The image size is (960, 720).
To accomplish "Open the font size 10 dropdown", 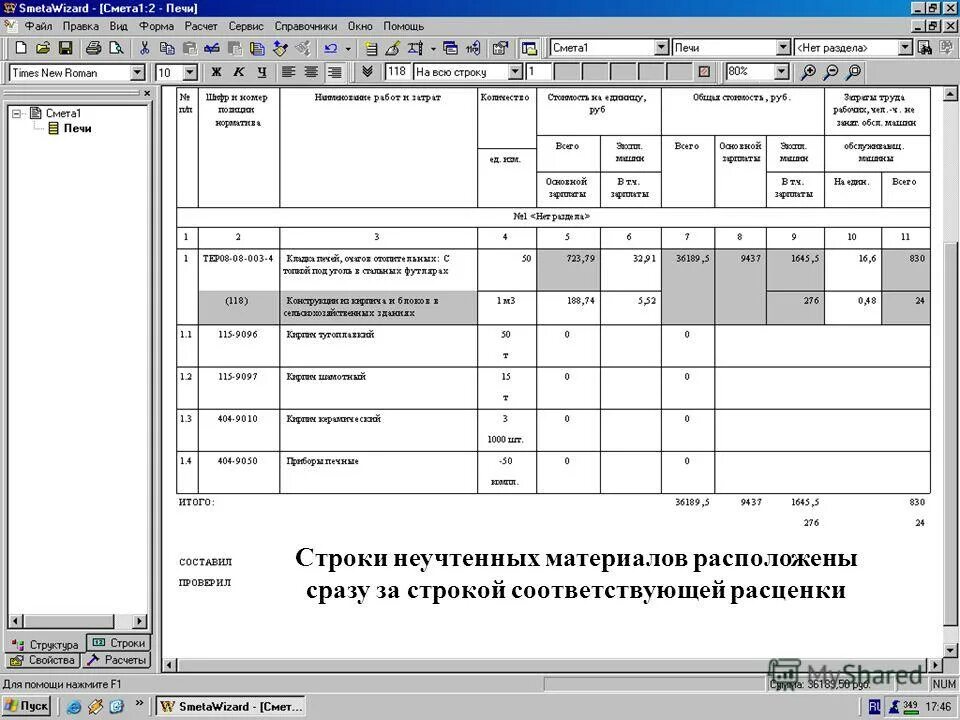I will (190, 72).
